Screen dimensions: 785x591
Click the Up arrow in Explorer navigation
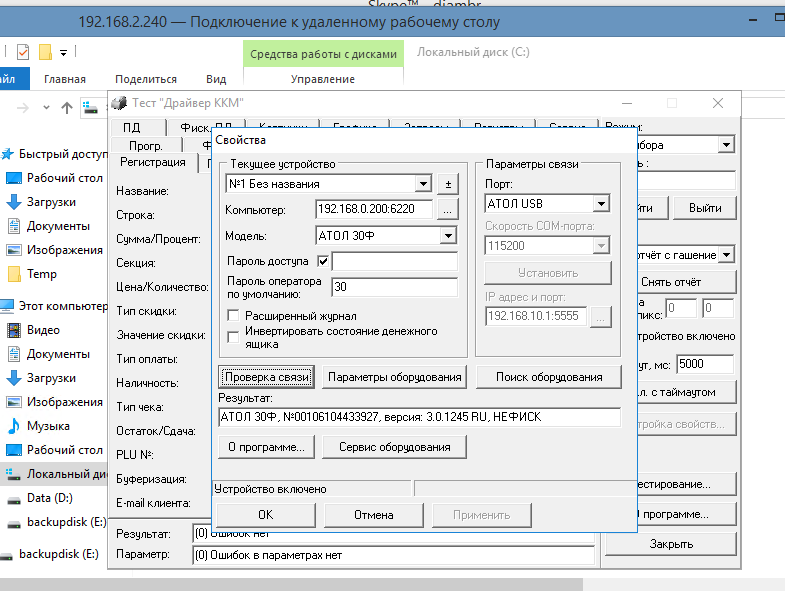click(67, 108)
